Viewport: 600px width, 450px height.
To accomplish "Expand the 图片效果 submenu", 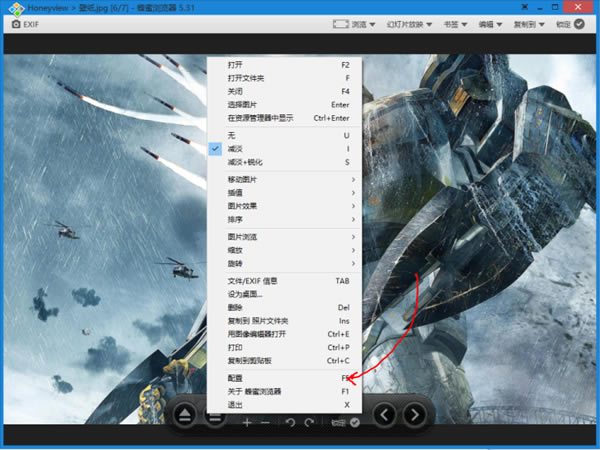I will click(x=284, y=206).
